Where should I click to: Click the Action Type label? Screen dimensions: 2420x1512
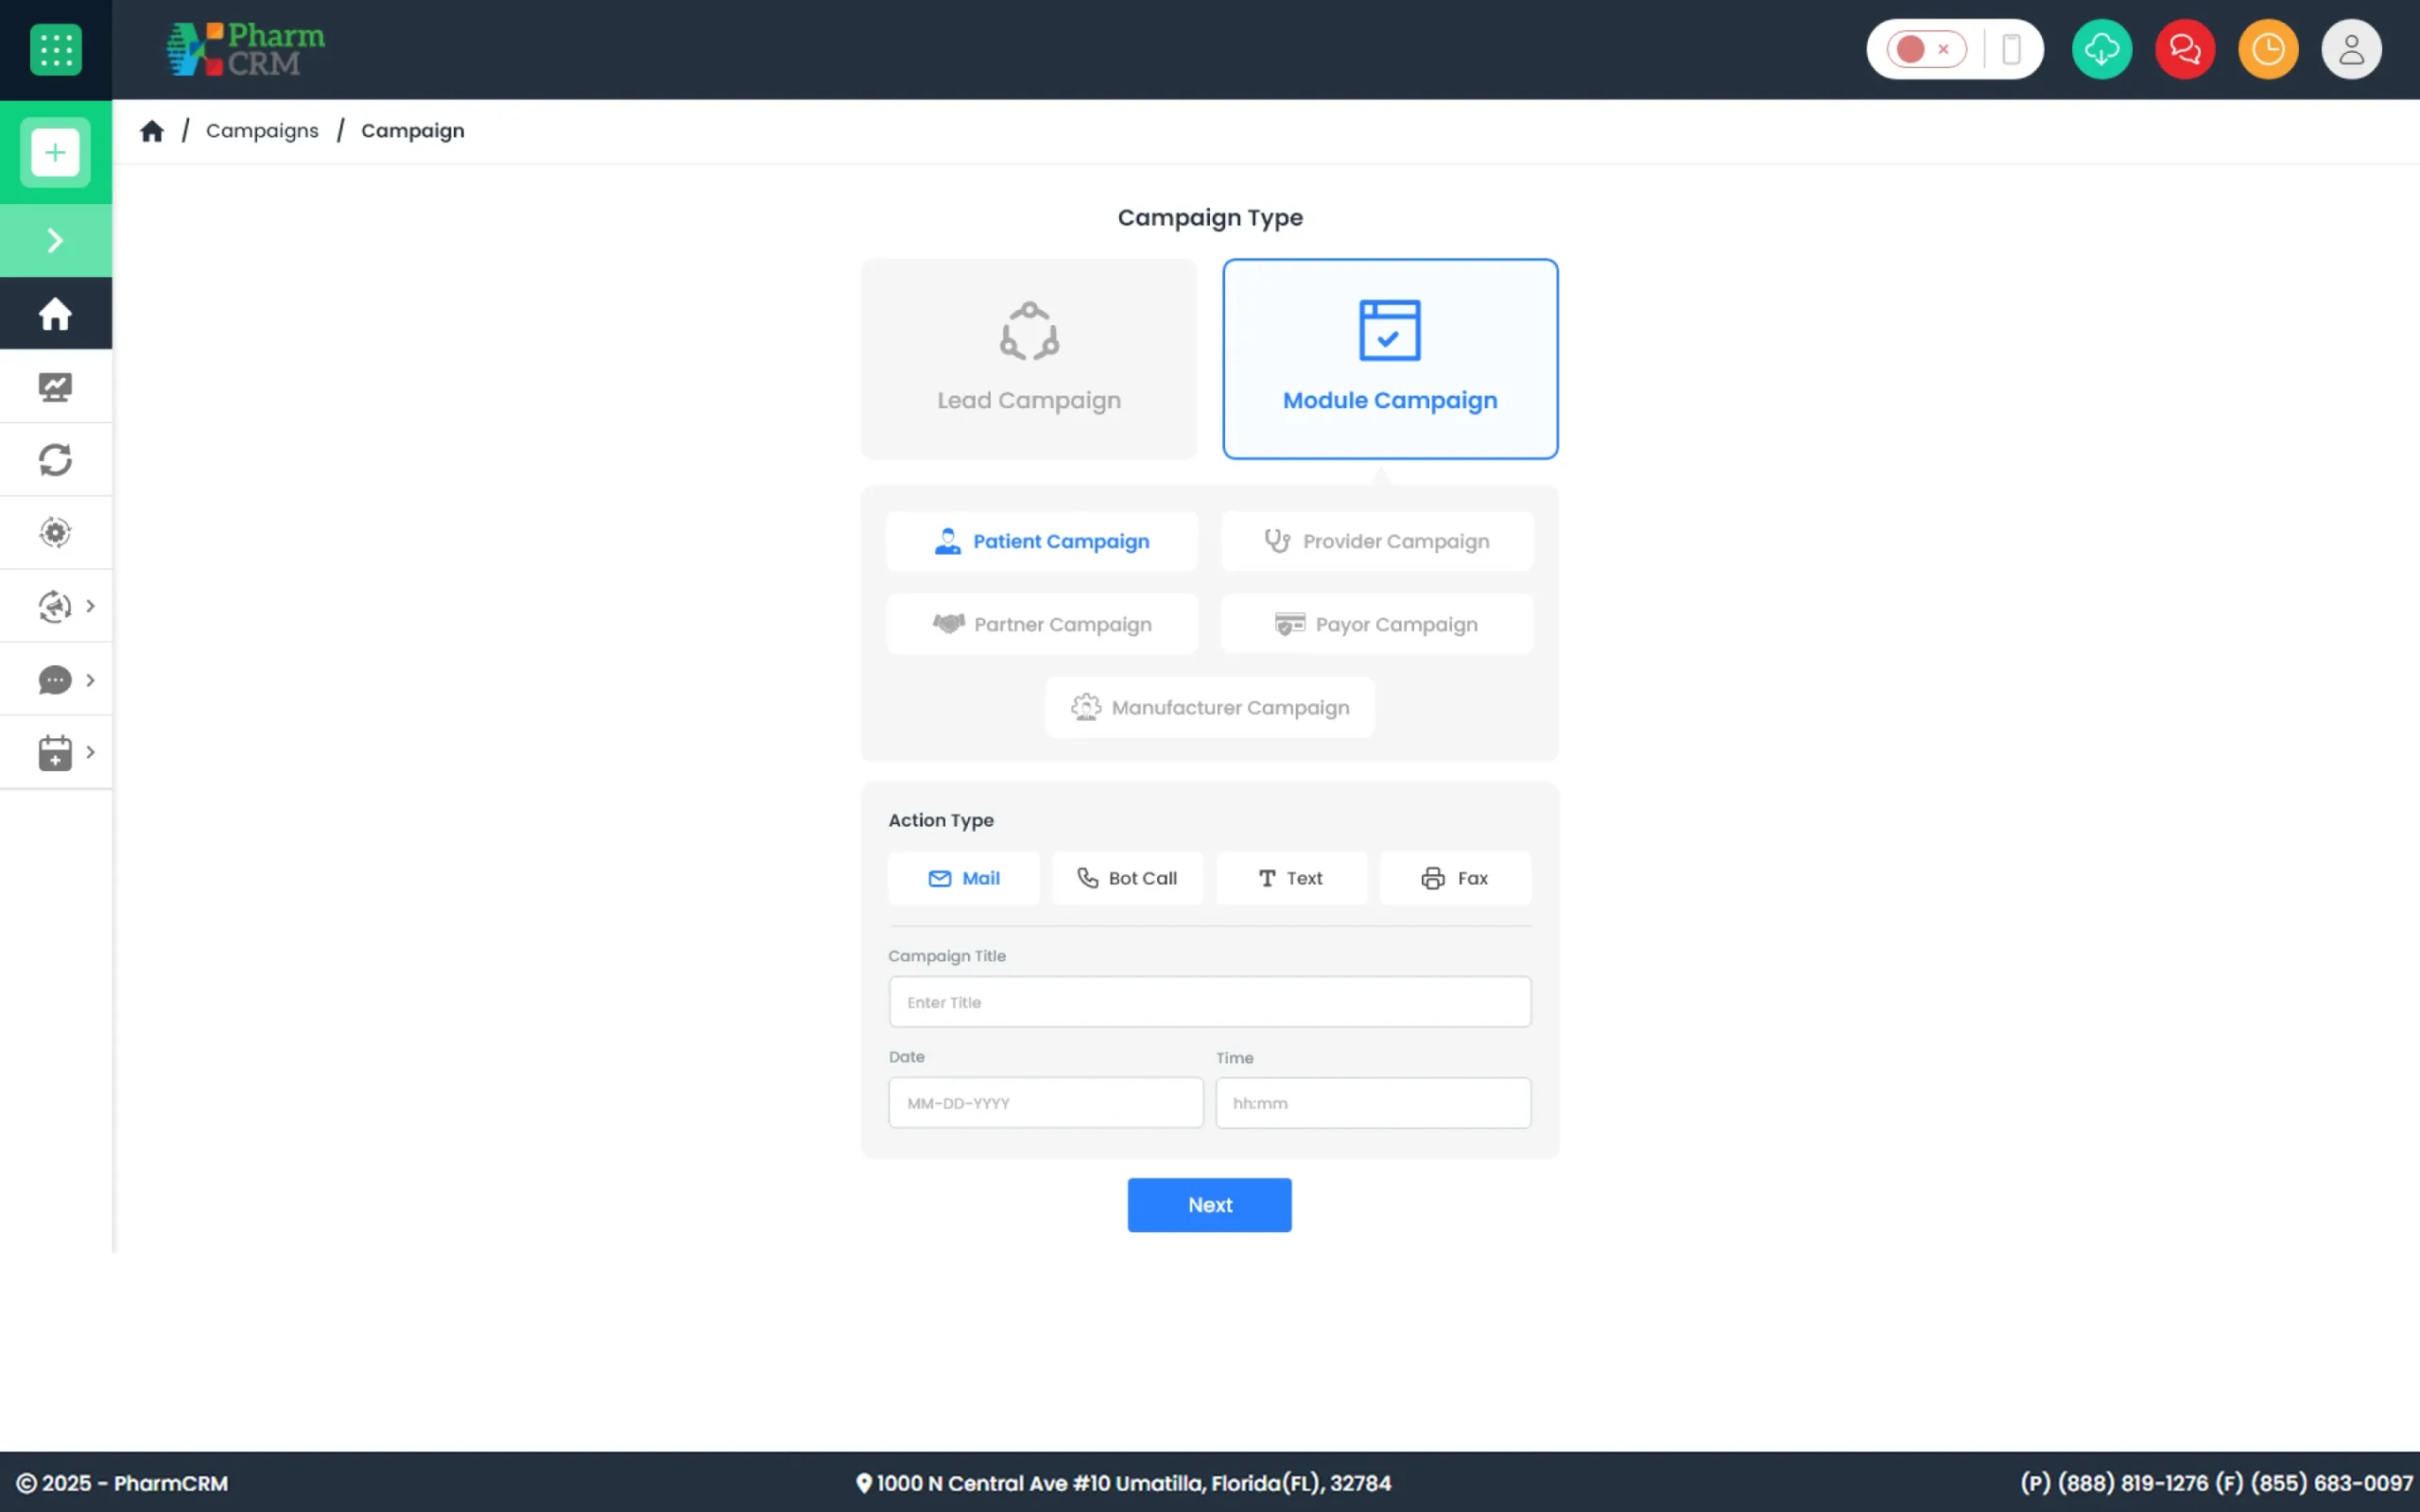coord(941,820)
